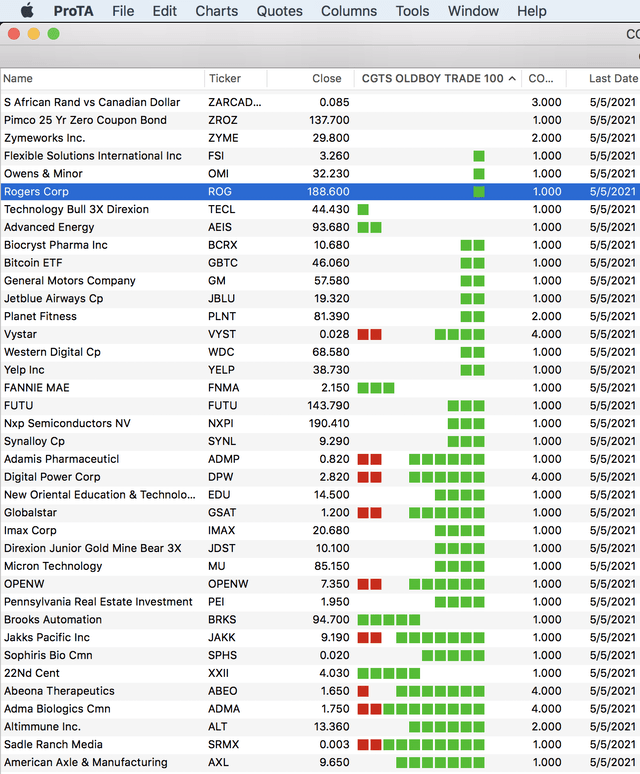
Task: Sort by the CO... column header
Action: tap(544, 78)
